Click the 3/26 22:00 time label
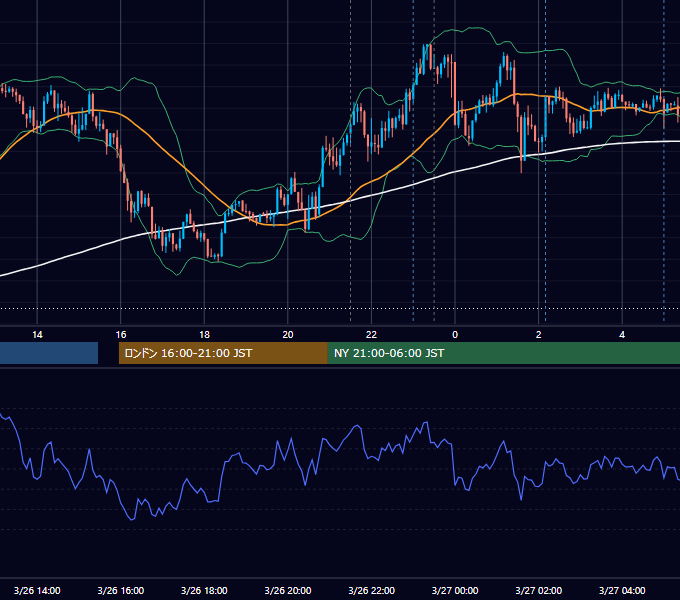 [372, 590]
